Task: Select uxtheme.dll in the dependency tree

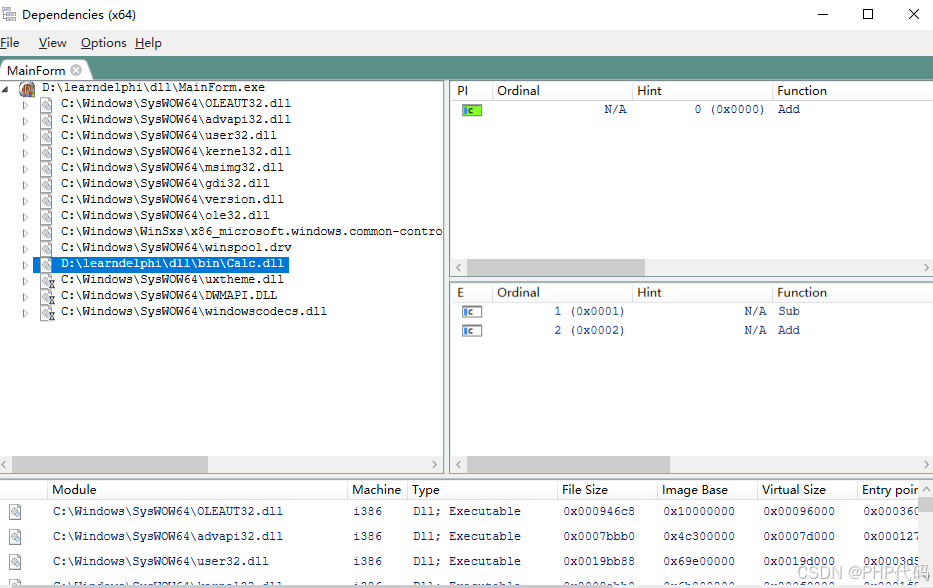Action: [x=160, y=279]
